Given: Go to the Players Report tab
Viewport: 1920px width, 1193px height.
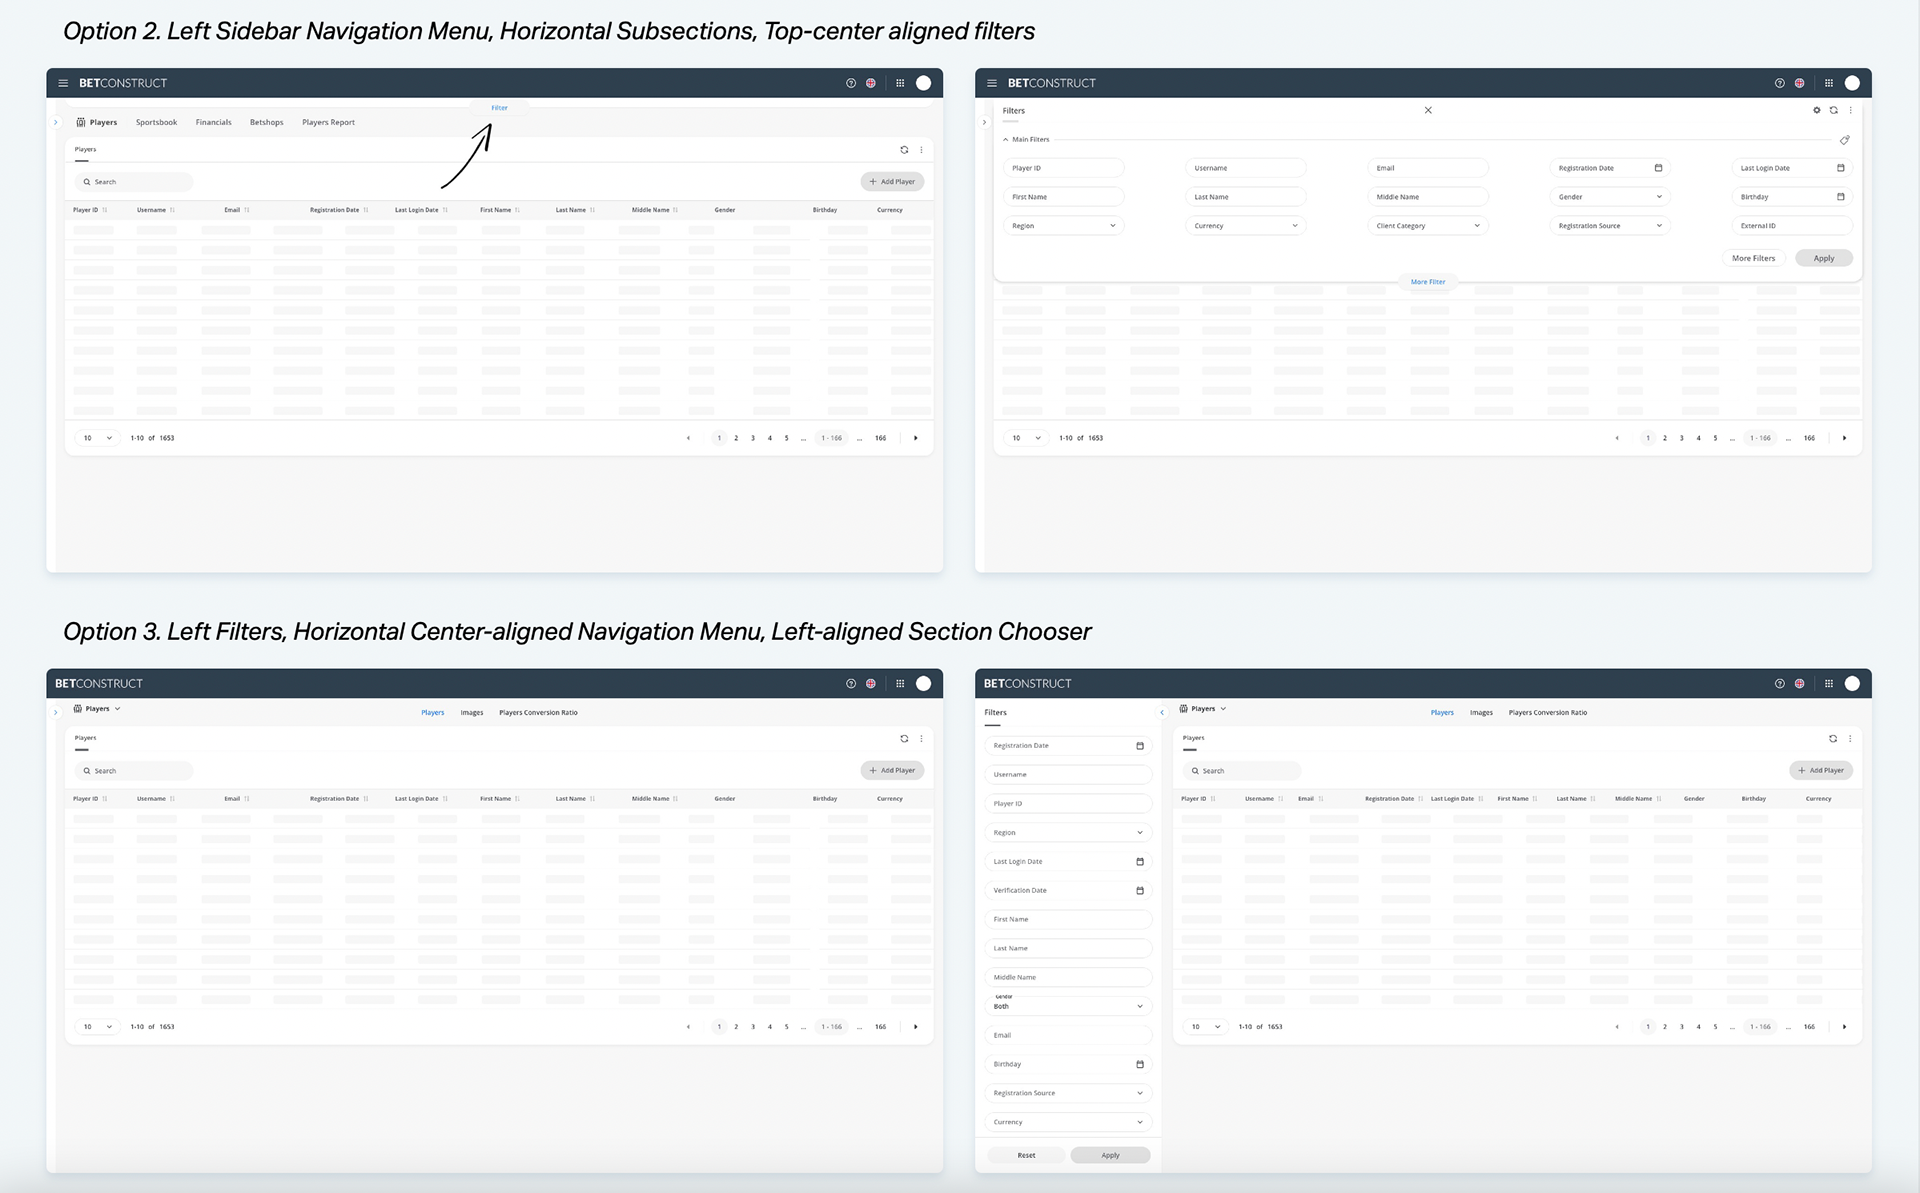Looking at the screenshot, I should 328,122.
